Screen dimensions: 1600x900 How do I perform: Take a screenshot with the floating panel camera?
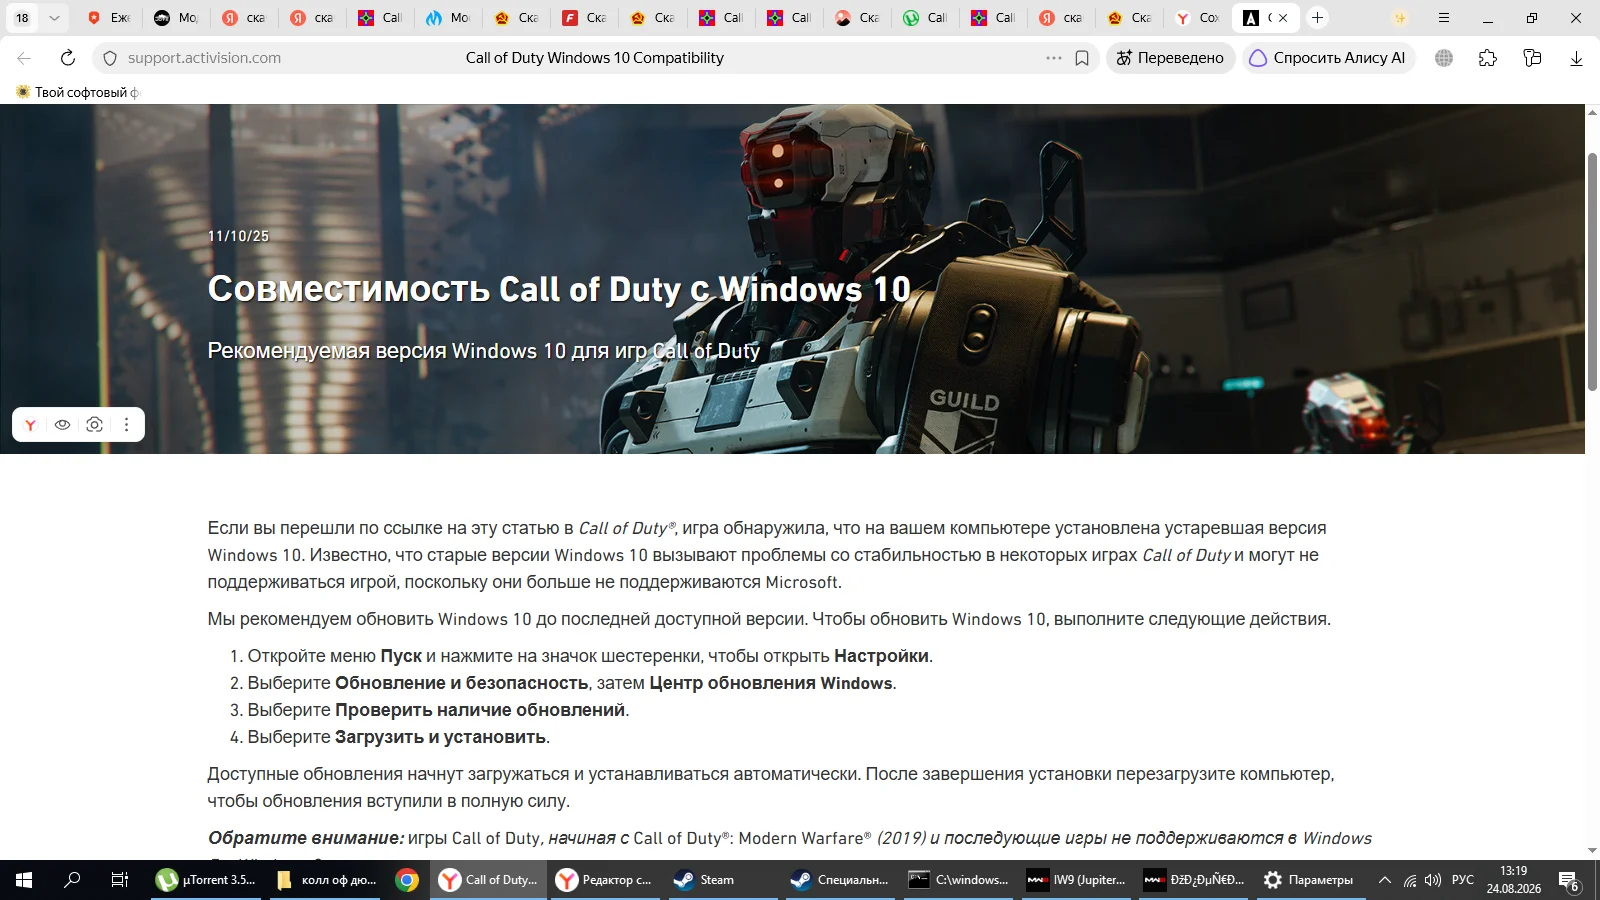95,425
